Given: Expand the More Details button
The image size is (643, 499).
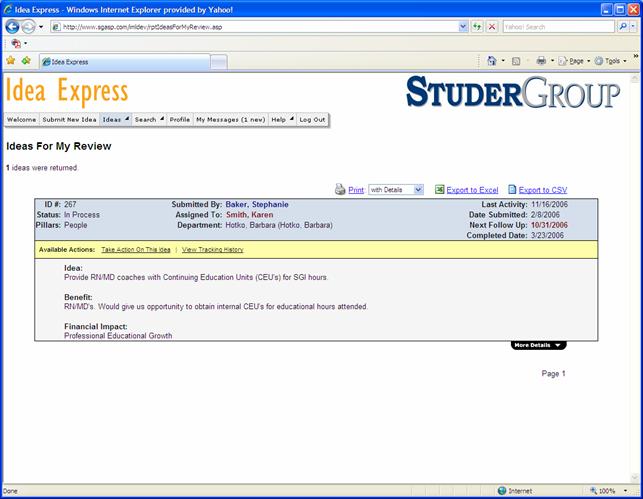Looking at the screenshot, I should (x=538, y=345).
